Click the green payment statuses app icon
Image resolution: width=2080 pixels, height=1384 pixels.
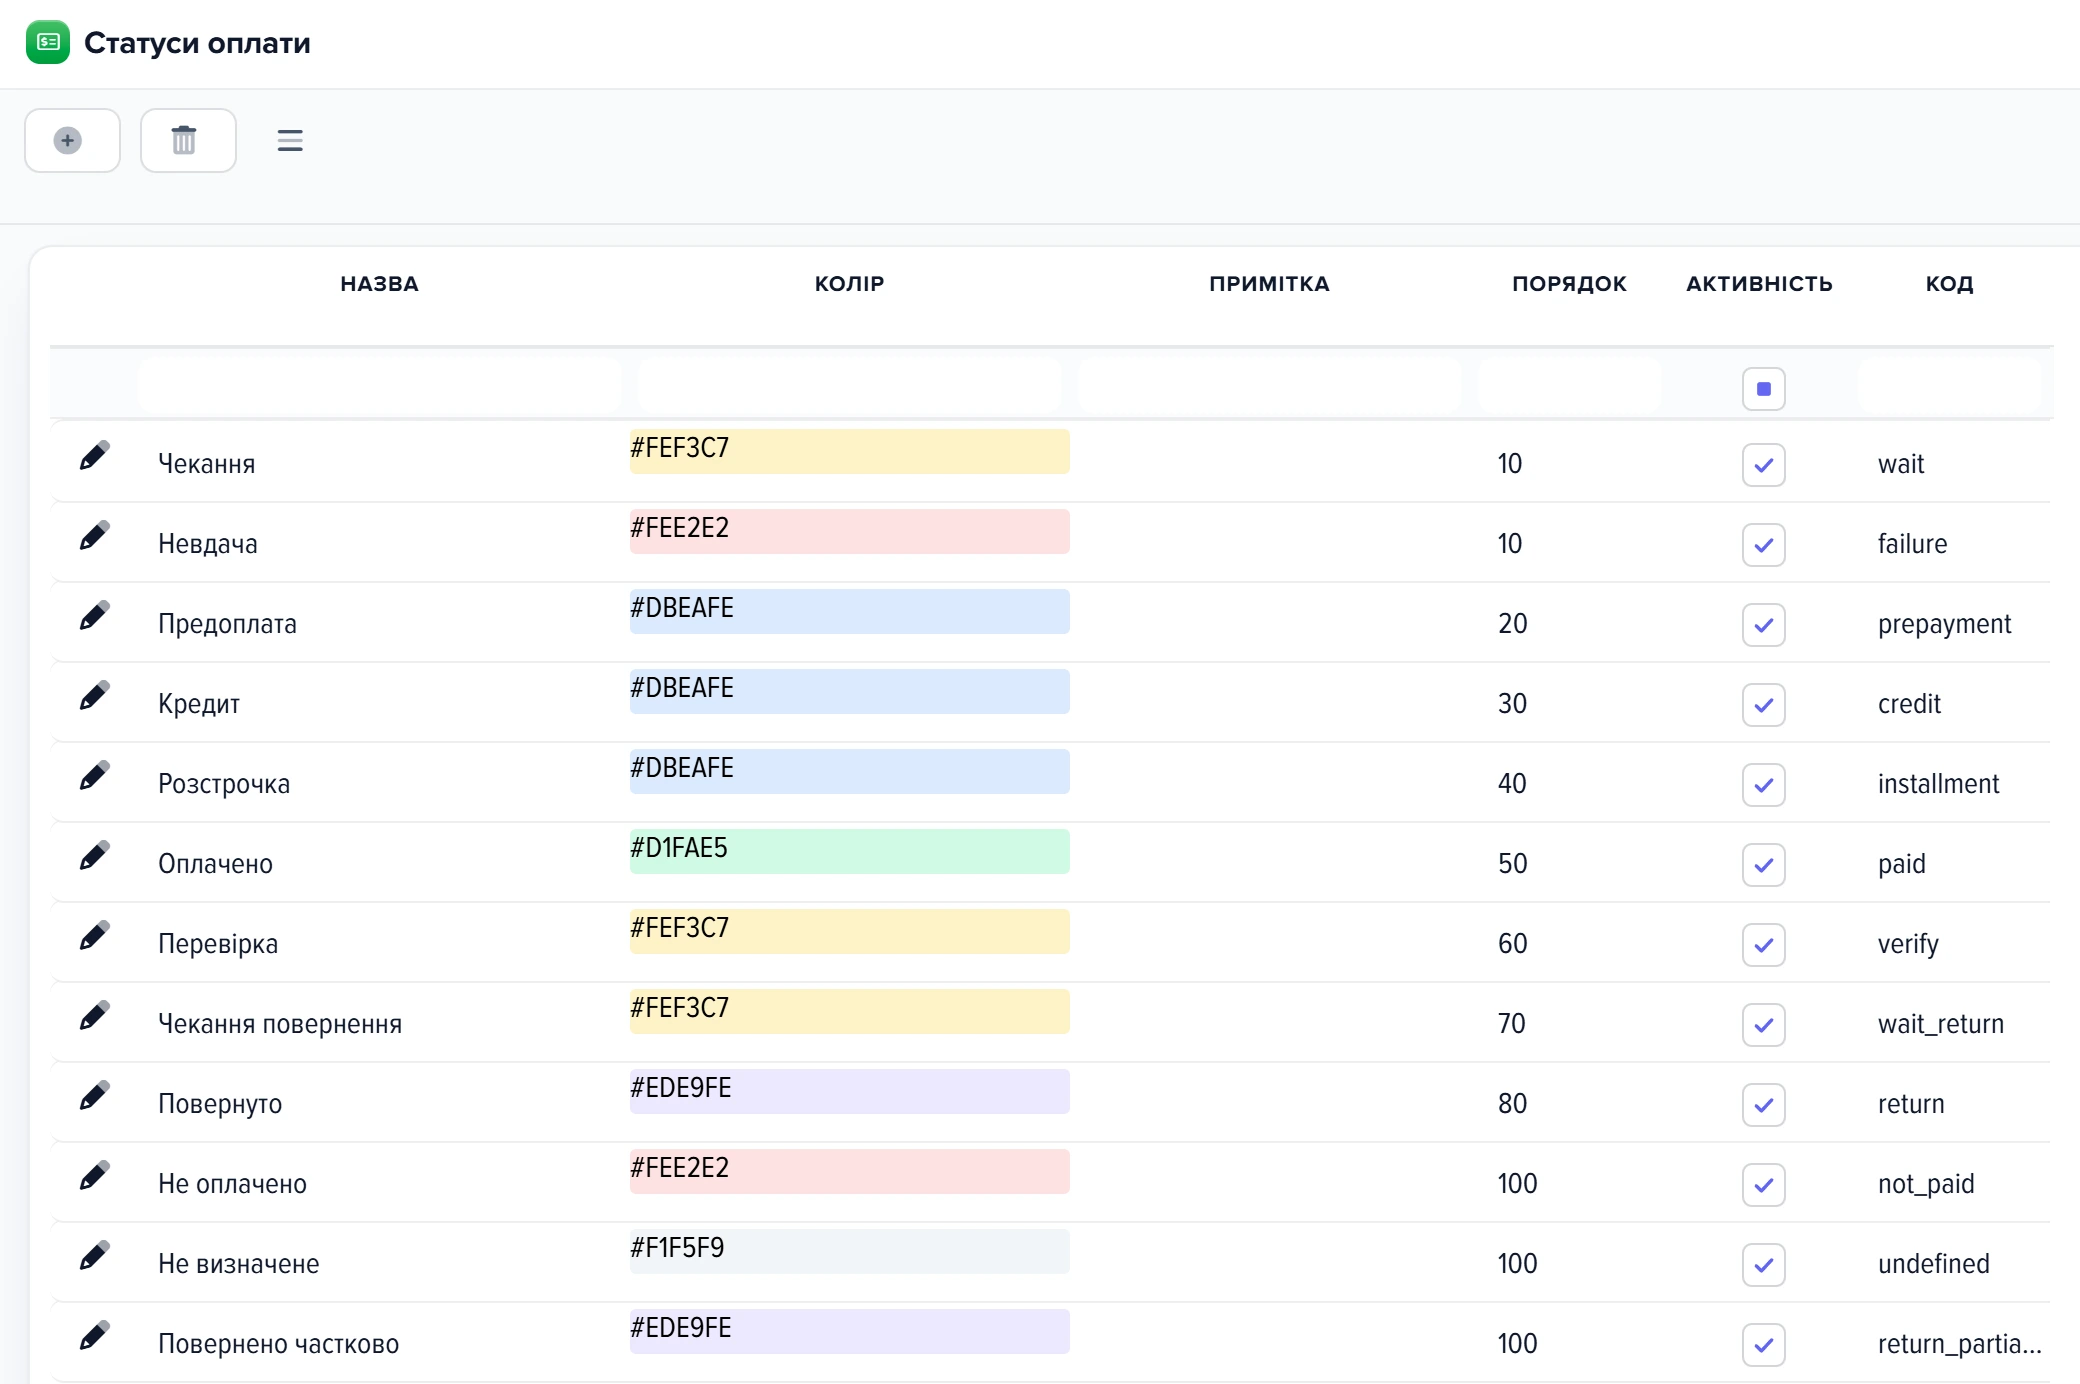(x=48, y=42)
